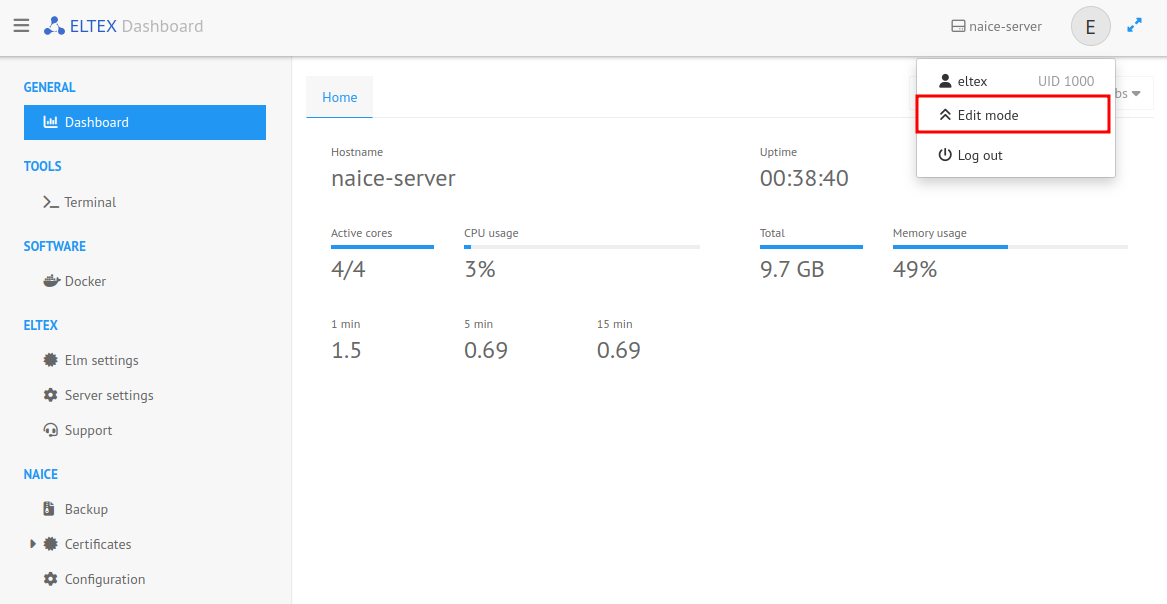Open Dashboard in the sidebar
The height and width of the screenshot is (604, 1167).
pyautogui.click(x=145, y=122)
